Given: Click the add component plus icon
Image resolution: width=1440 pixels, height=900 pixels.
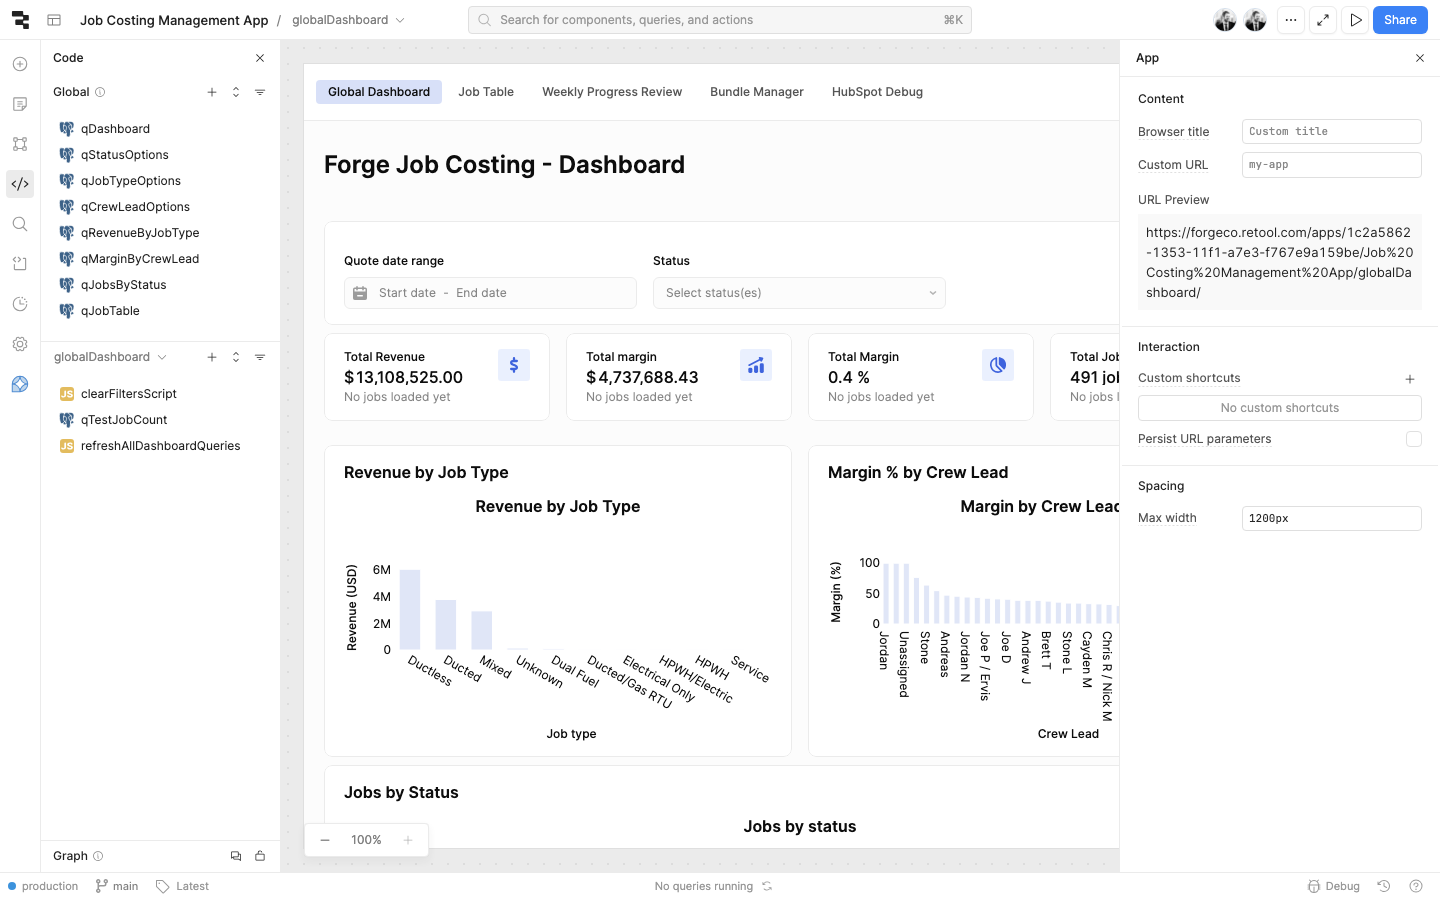Looking at the screenshot, I should pyautogui.click(x=20, y=64).
